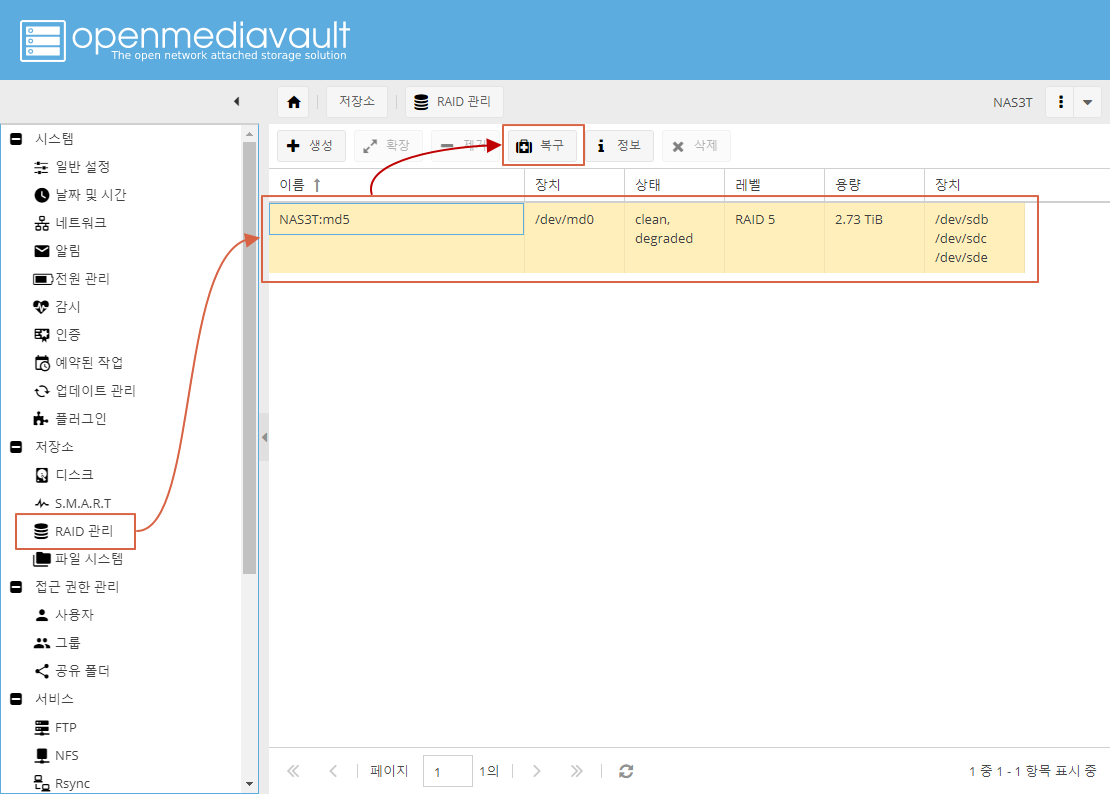Click the sidebar scrollbar up arrow
Screen dimensions: 1110x794
pyautogui.click(x=249, y=134)
